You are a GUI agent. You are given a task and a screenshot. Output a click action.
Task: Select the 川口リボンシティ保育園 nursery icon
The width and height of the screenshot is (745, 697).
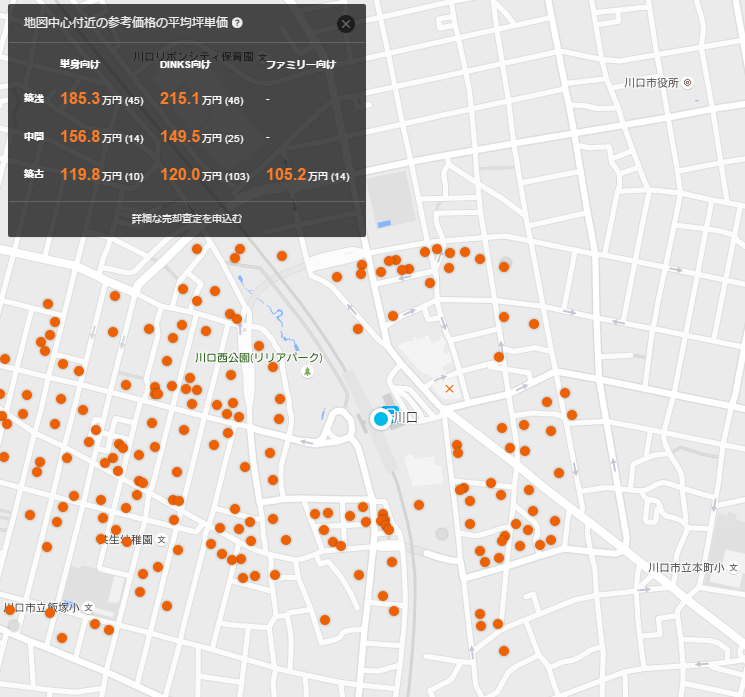pyautogui.click(x=262, y=58)
